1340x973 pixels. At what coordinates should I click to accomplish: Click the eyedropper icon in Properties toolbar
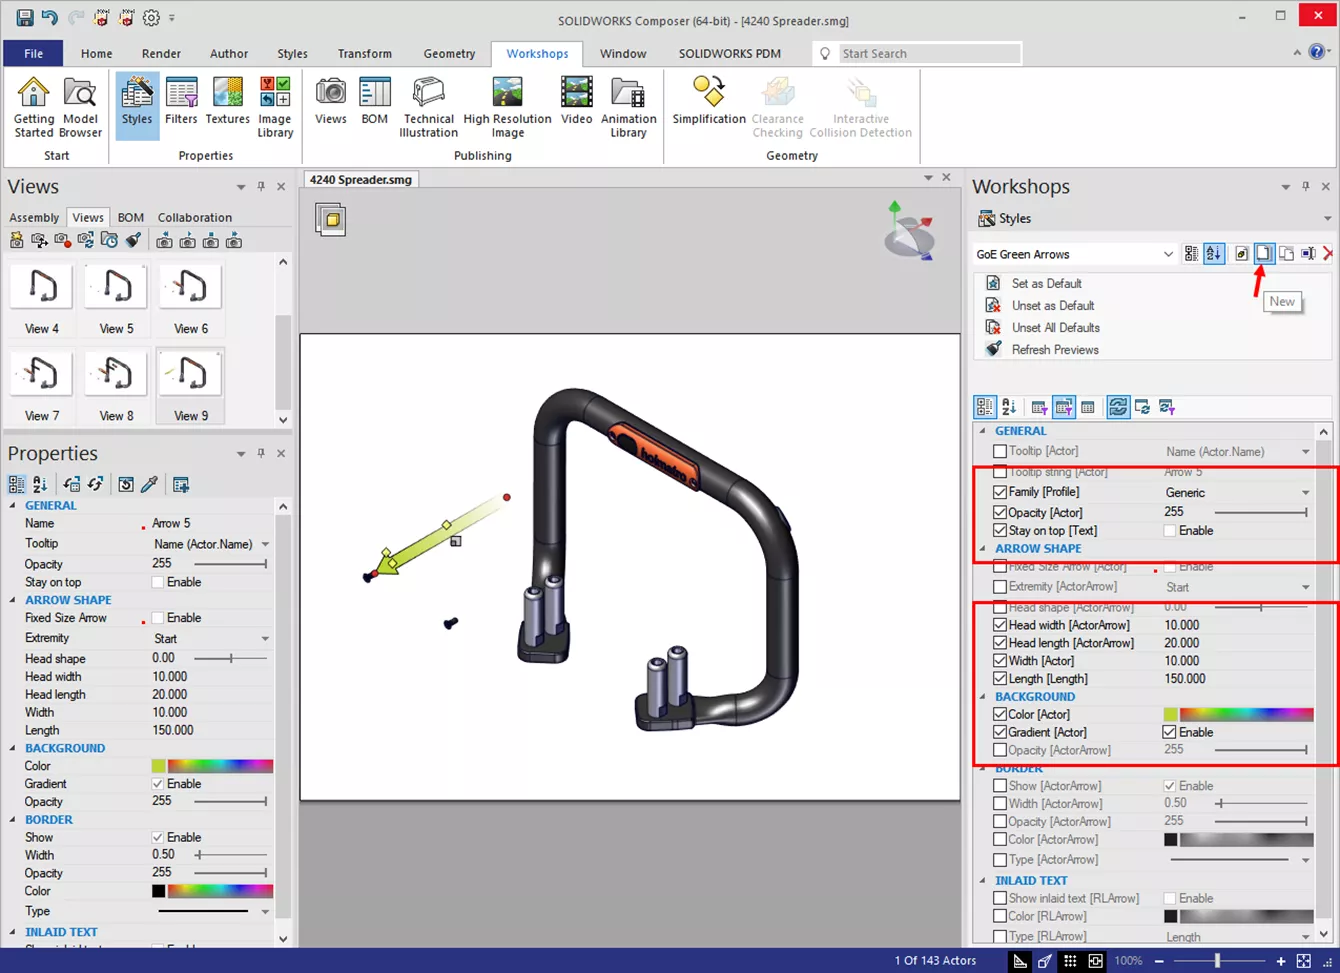(149, 484)
